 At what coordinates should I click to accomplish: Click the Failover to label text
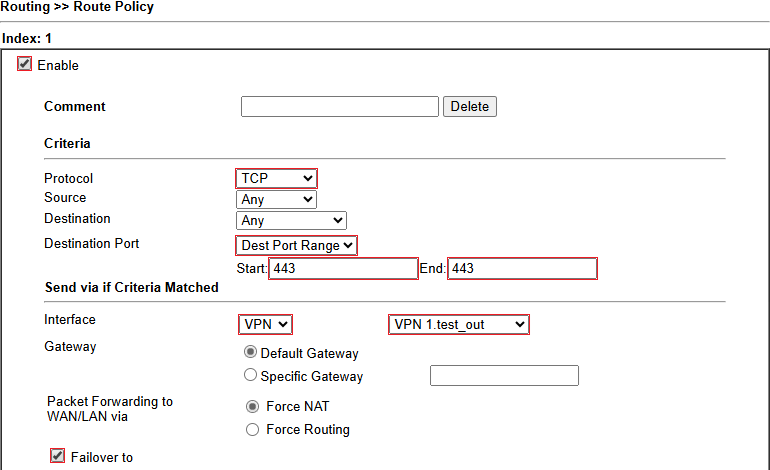click(x=102, y=458)
